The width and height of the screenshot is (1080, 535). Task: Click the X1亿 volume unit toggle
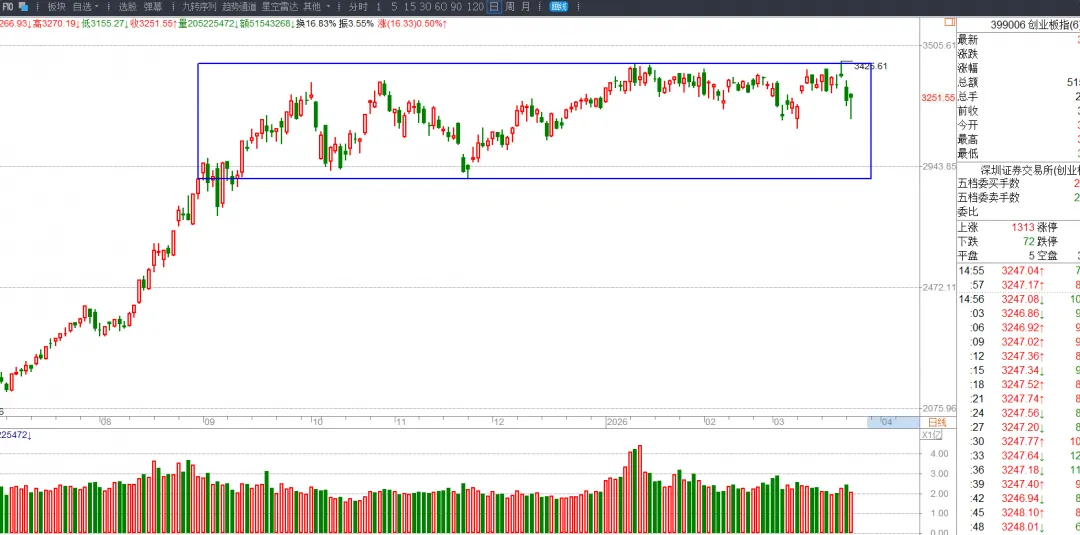(x=931, y=435)
